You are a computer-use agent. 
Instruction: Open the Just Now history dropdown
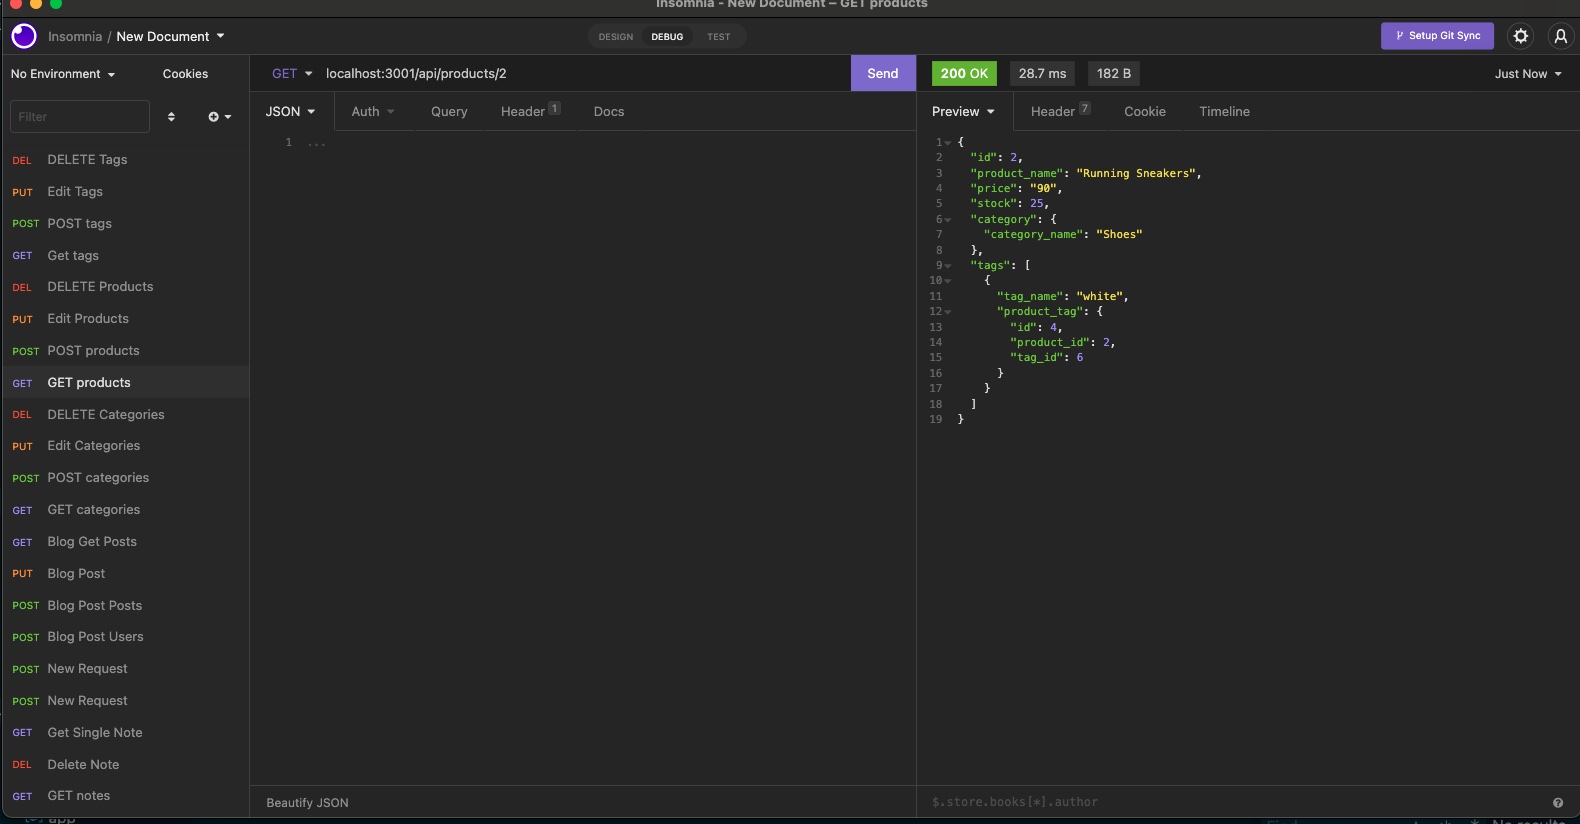(x=1528, y=74)
